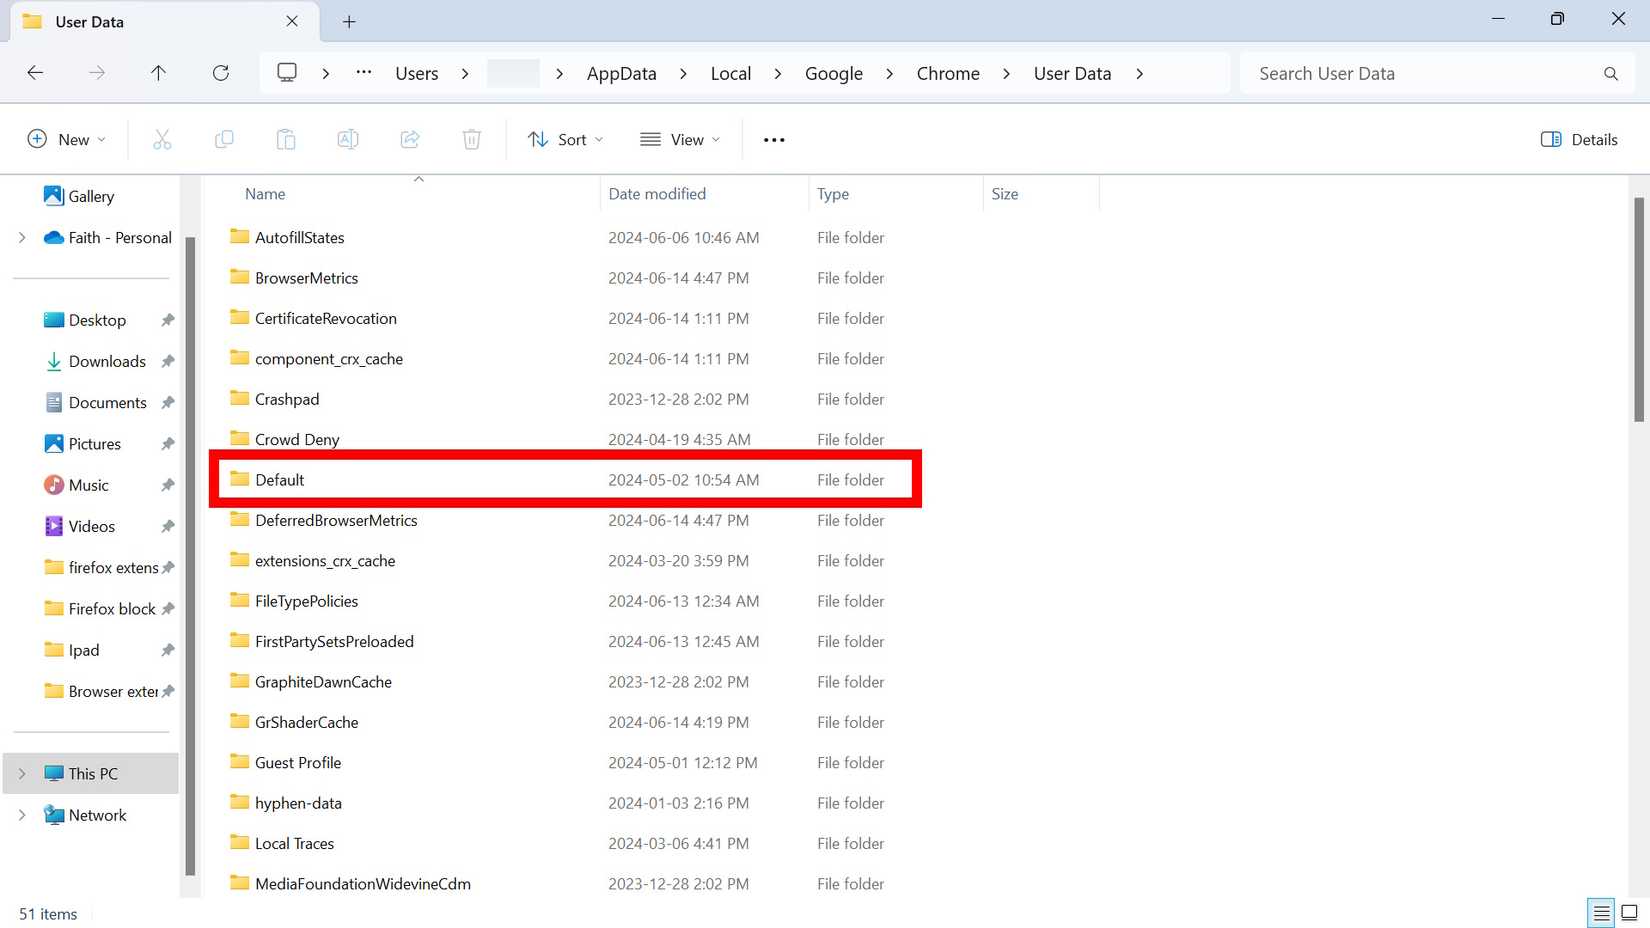The width and height of the screenshot is (1650, 928).
Task: Open the See more options menu
Action: pos(774,140)
